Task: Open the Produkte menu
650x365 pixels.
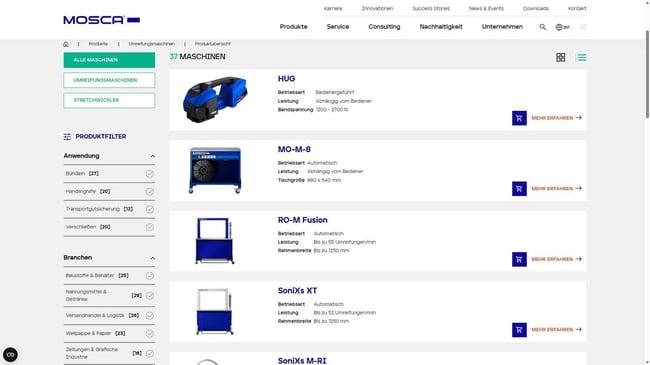Action: point(293,27)
